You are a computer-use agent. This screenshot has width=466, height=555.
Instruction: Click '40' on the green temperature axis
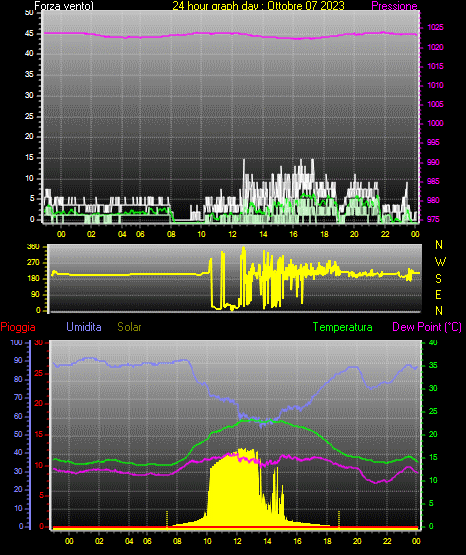pyautogui.click(x=433, y=342)
